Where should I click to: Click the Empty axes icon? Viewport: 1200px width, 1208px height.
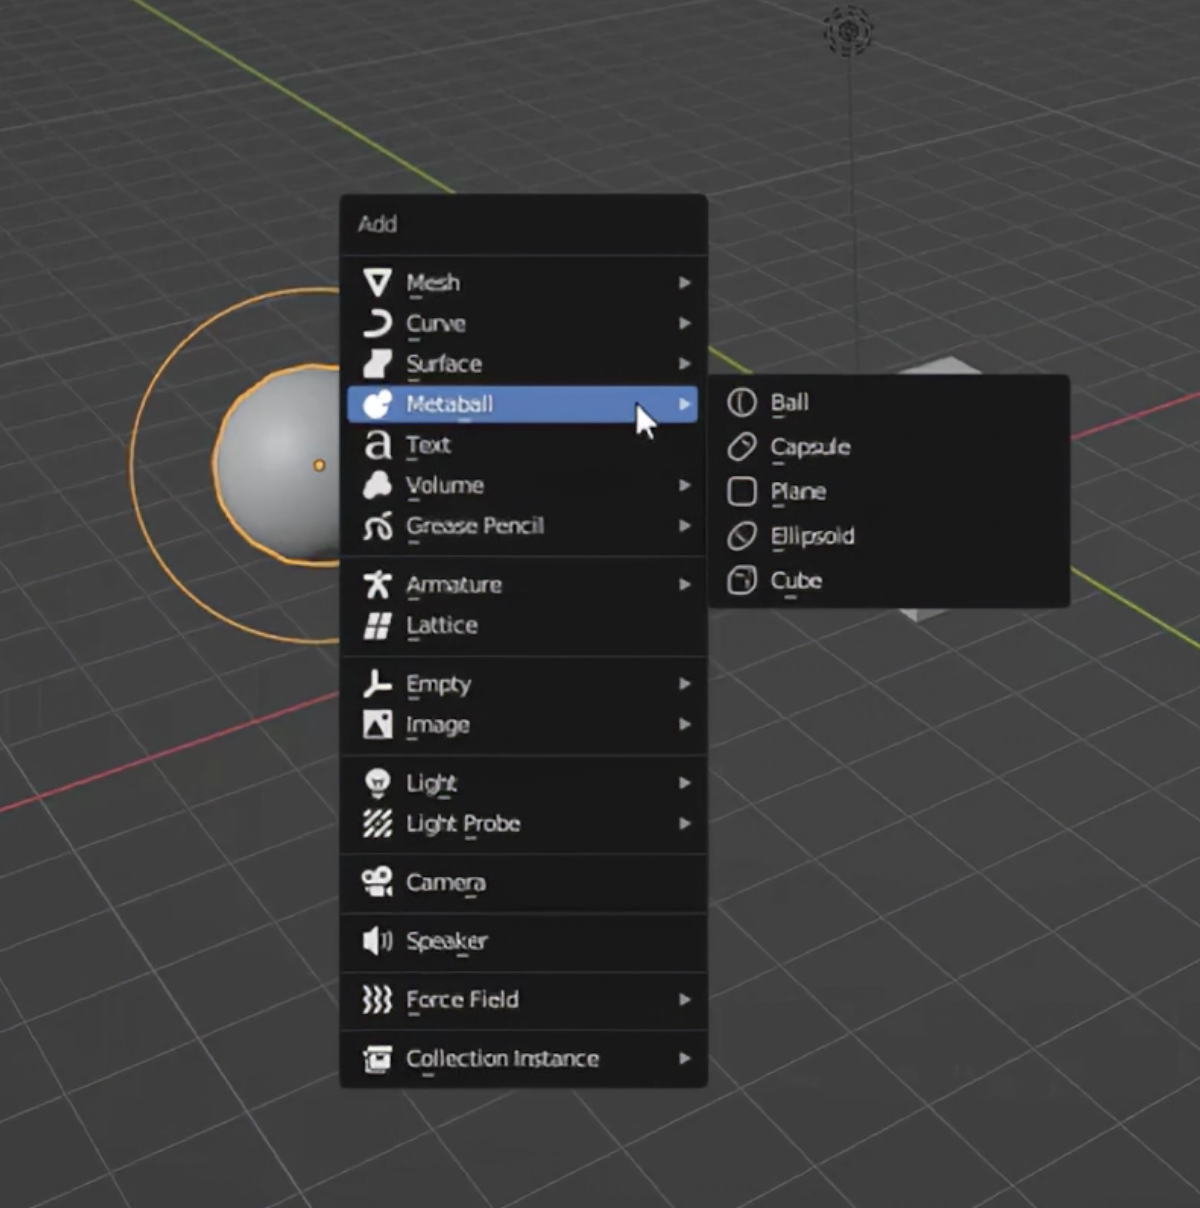pos(377,685)
